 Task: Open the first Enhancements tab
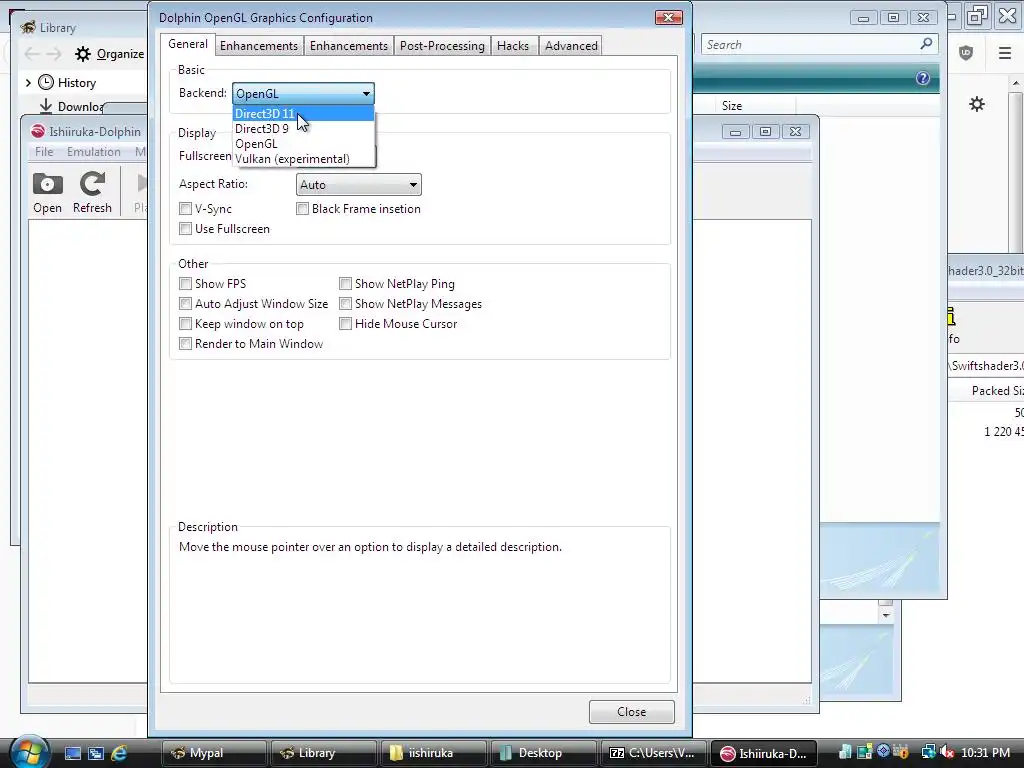tap(259, 46)
